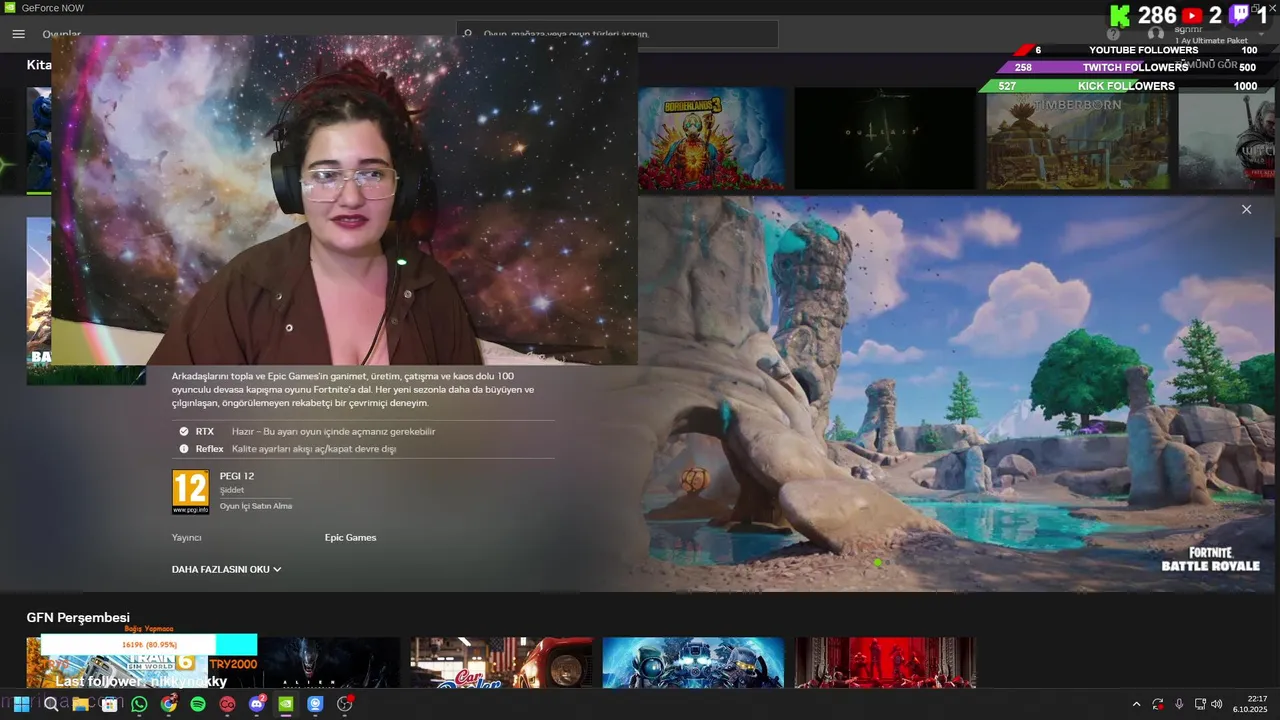Click the microphone tray icon
1280x720 pixels.
pyautogui.click(x=1179, y=704)
